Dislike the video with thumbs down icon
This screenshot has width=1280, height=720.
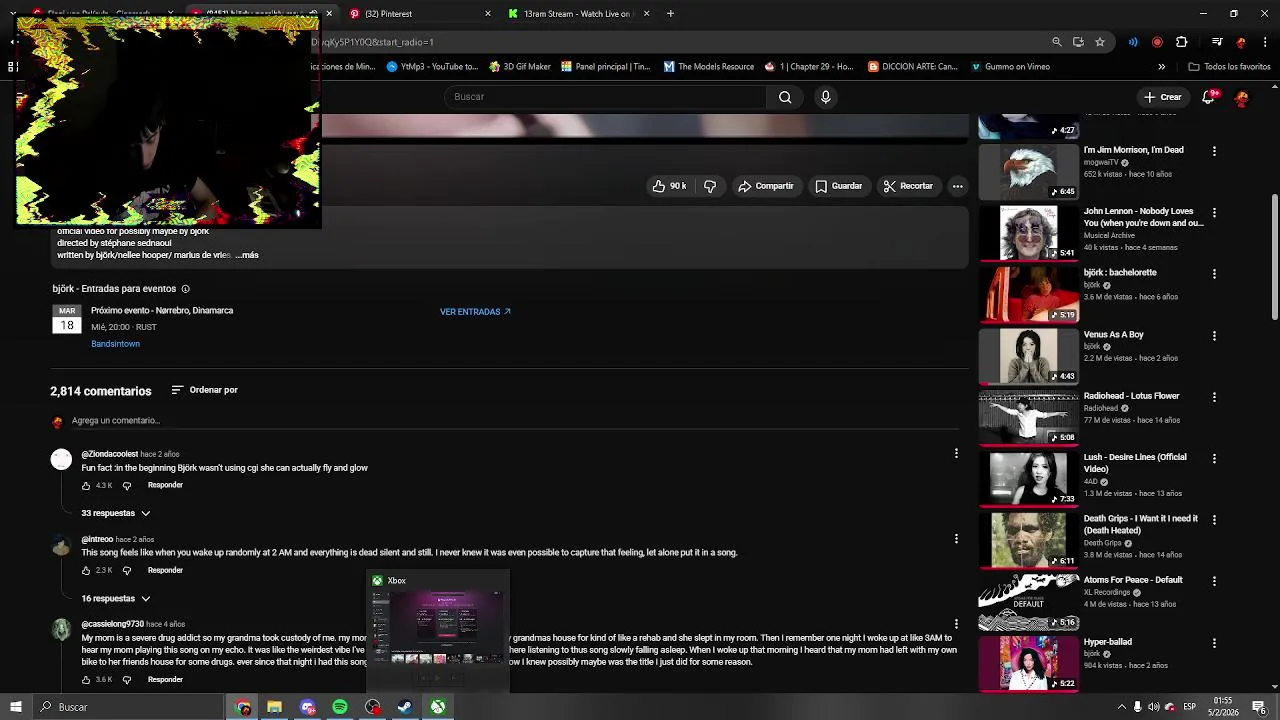click(x=710, y=186)
